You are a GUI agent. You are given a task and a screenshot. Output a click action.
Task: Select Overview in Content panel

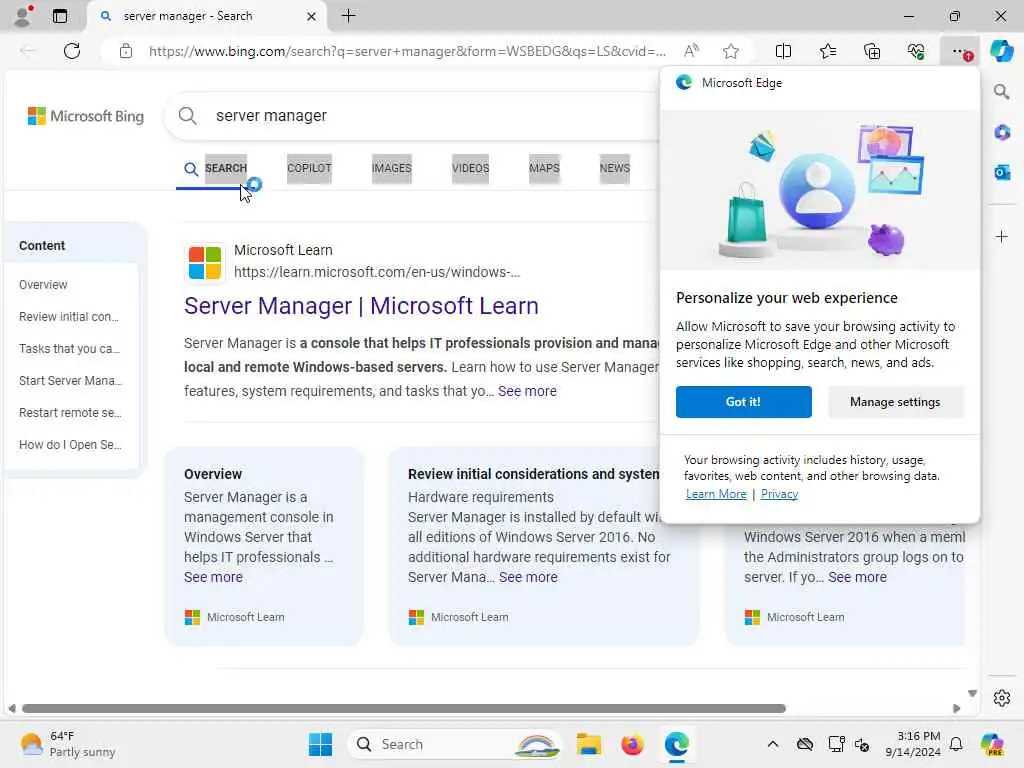pyautogui.click(x=43, y=285)
